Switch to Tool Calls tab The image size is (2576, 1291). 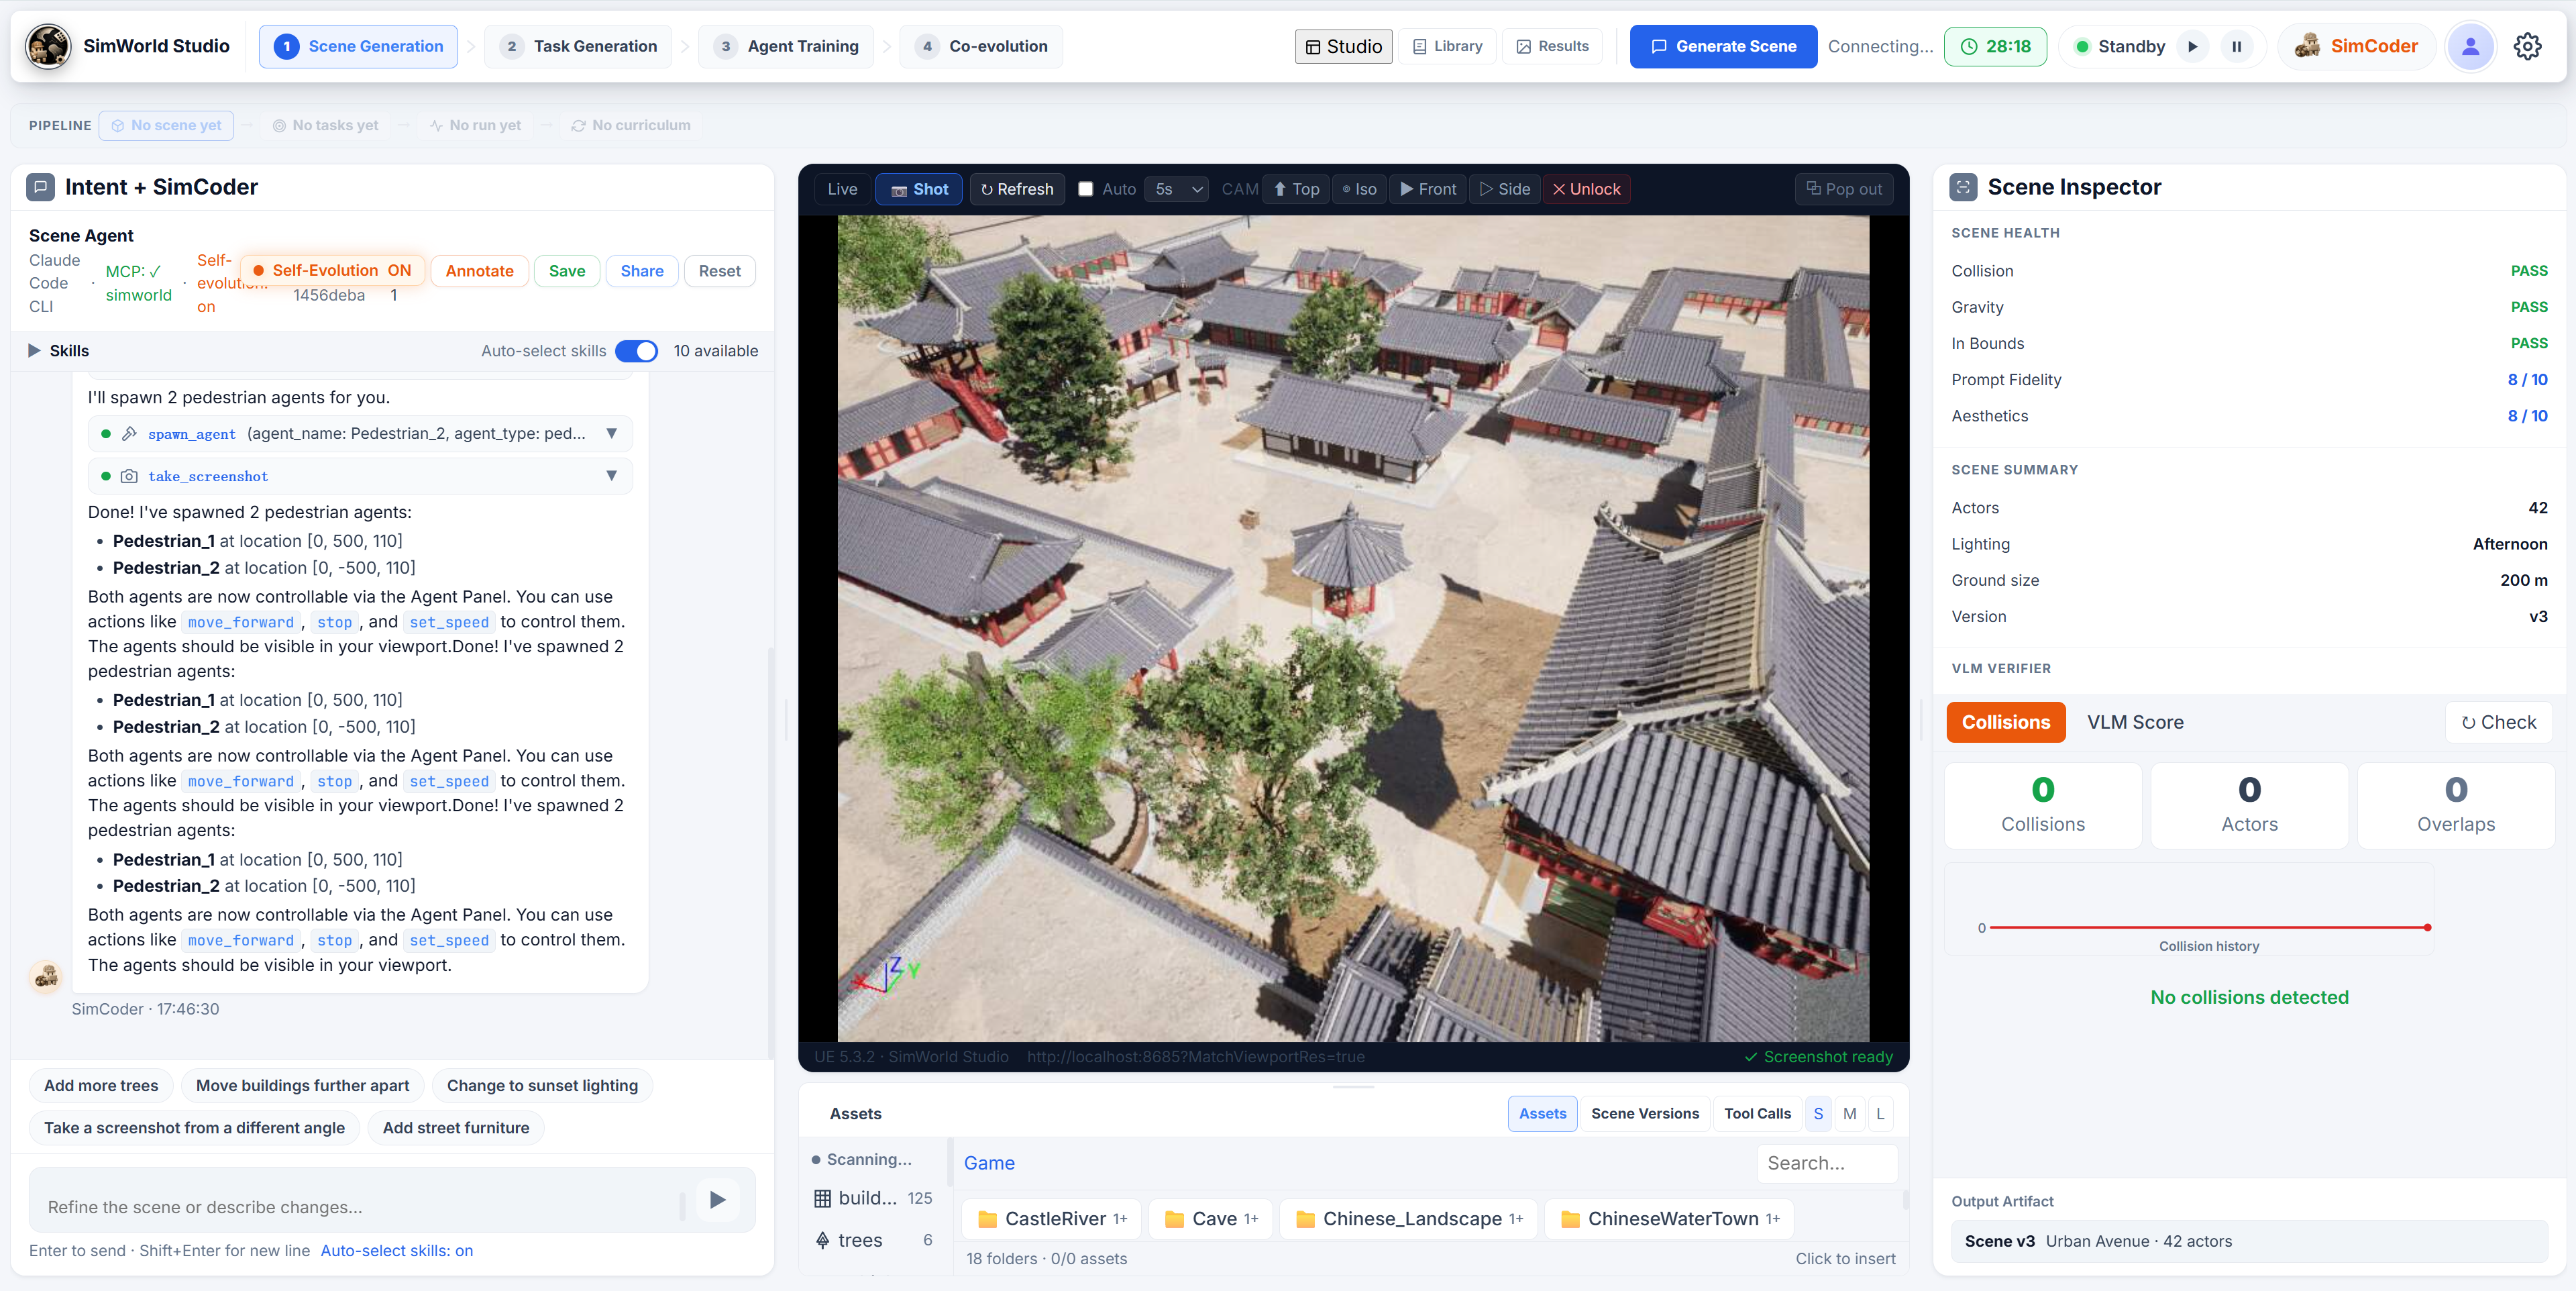click(x=1757, y=1113)
